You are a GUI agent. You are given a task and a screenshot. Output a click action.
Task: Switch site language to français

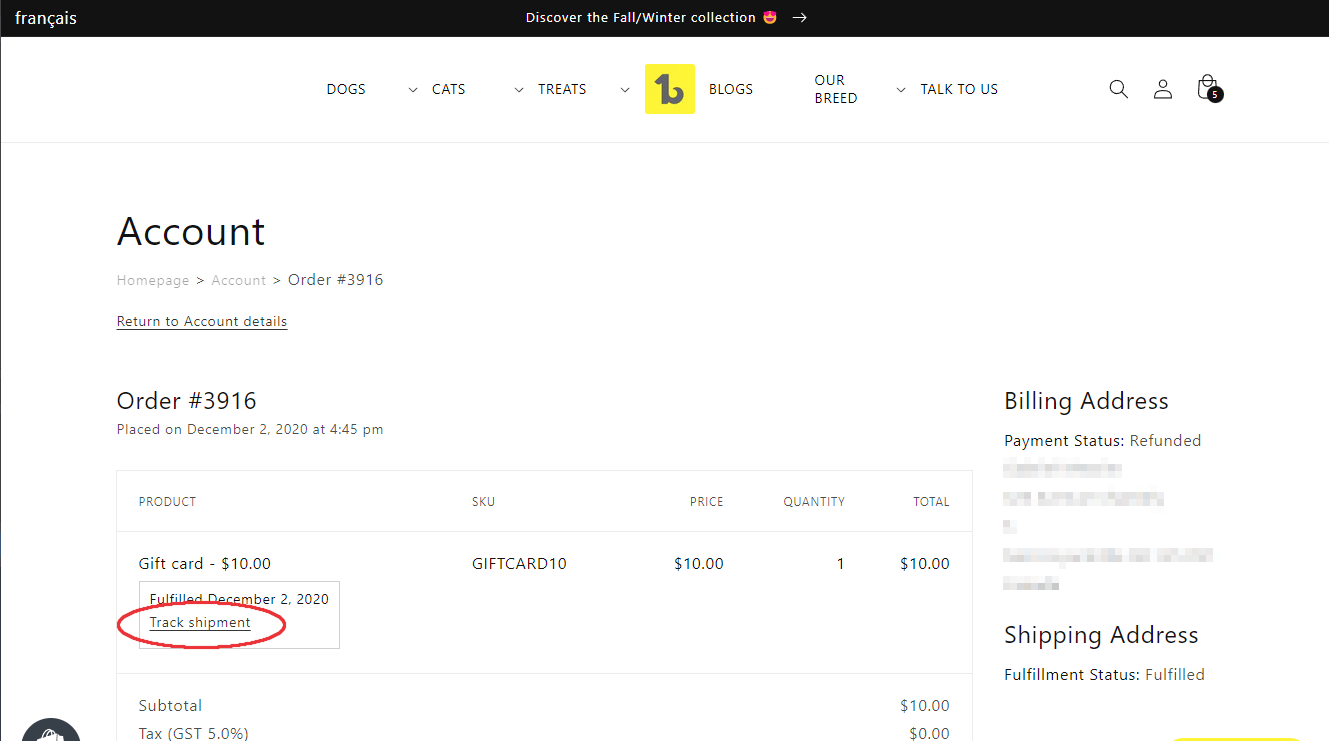pyautogui.click(x=46, y=18)
